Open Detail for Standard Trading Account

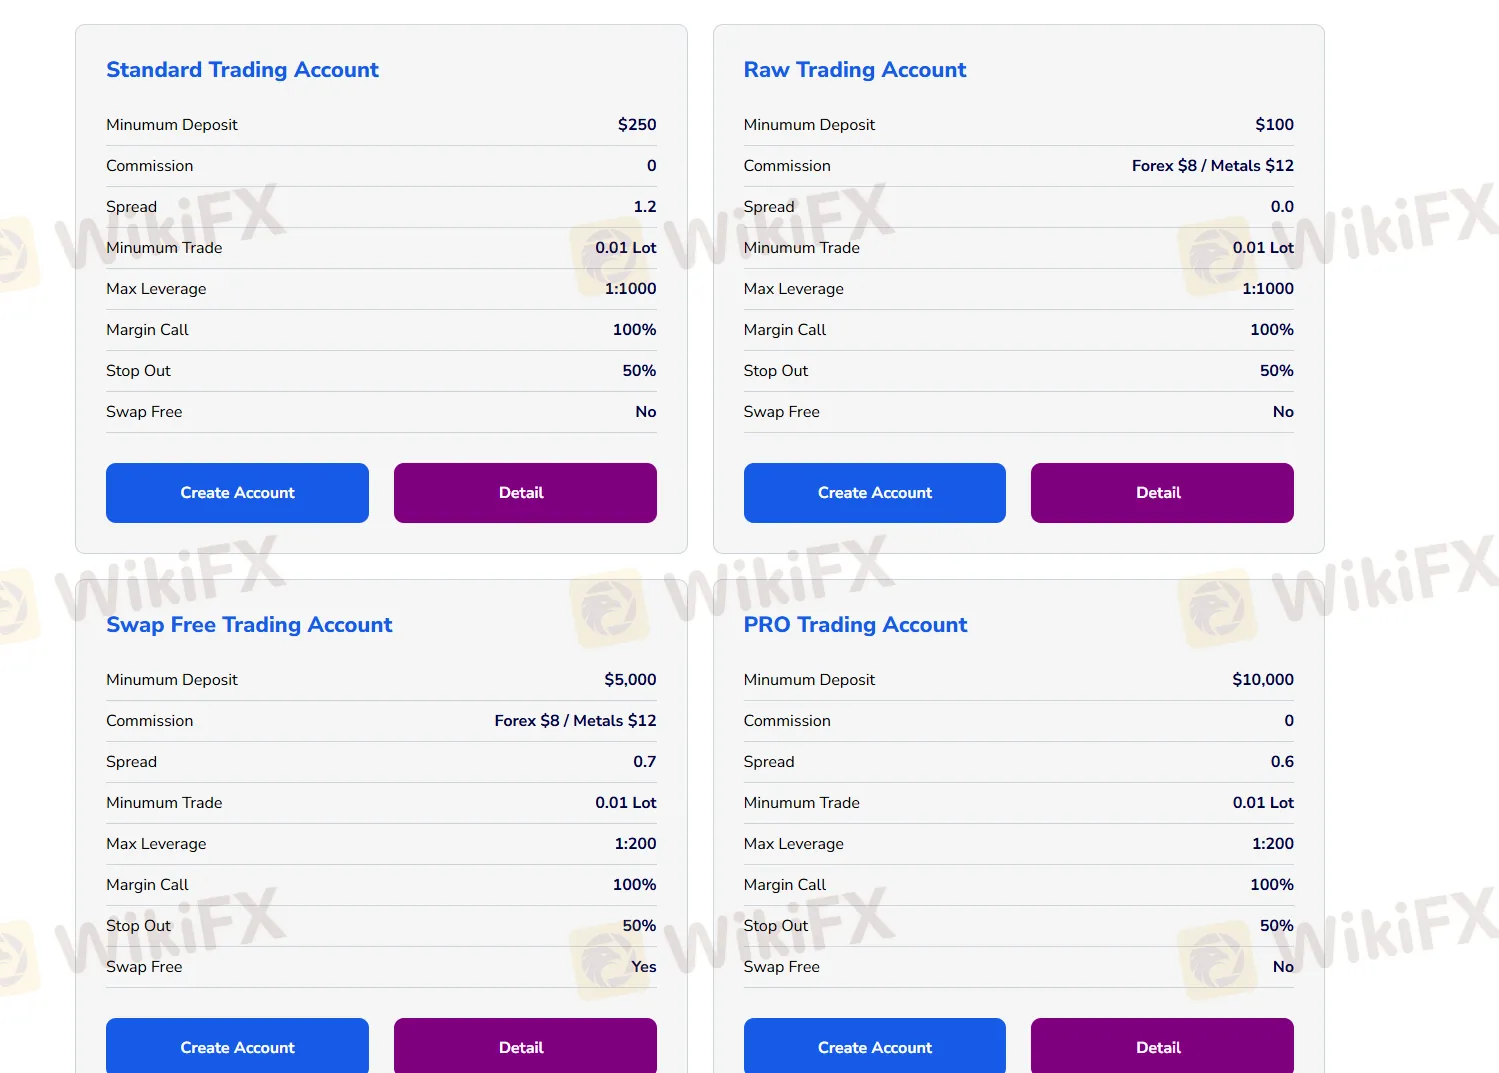(x=524, y=492)
